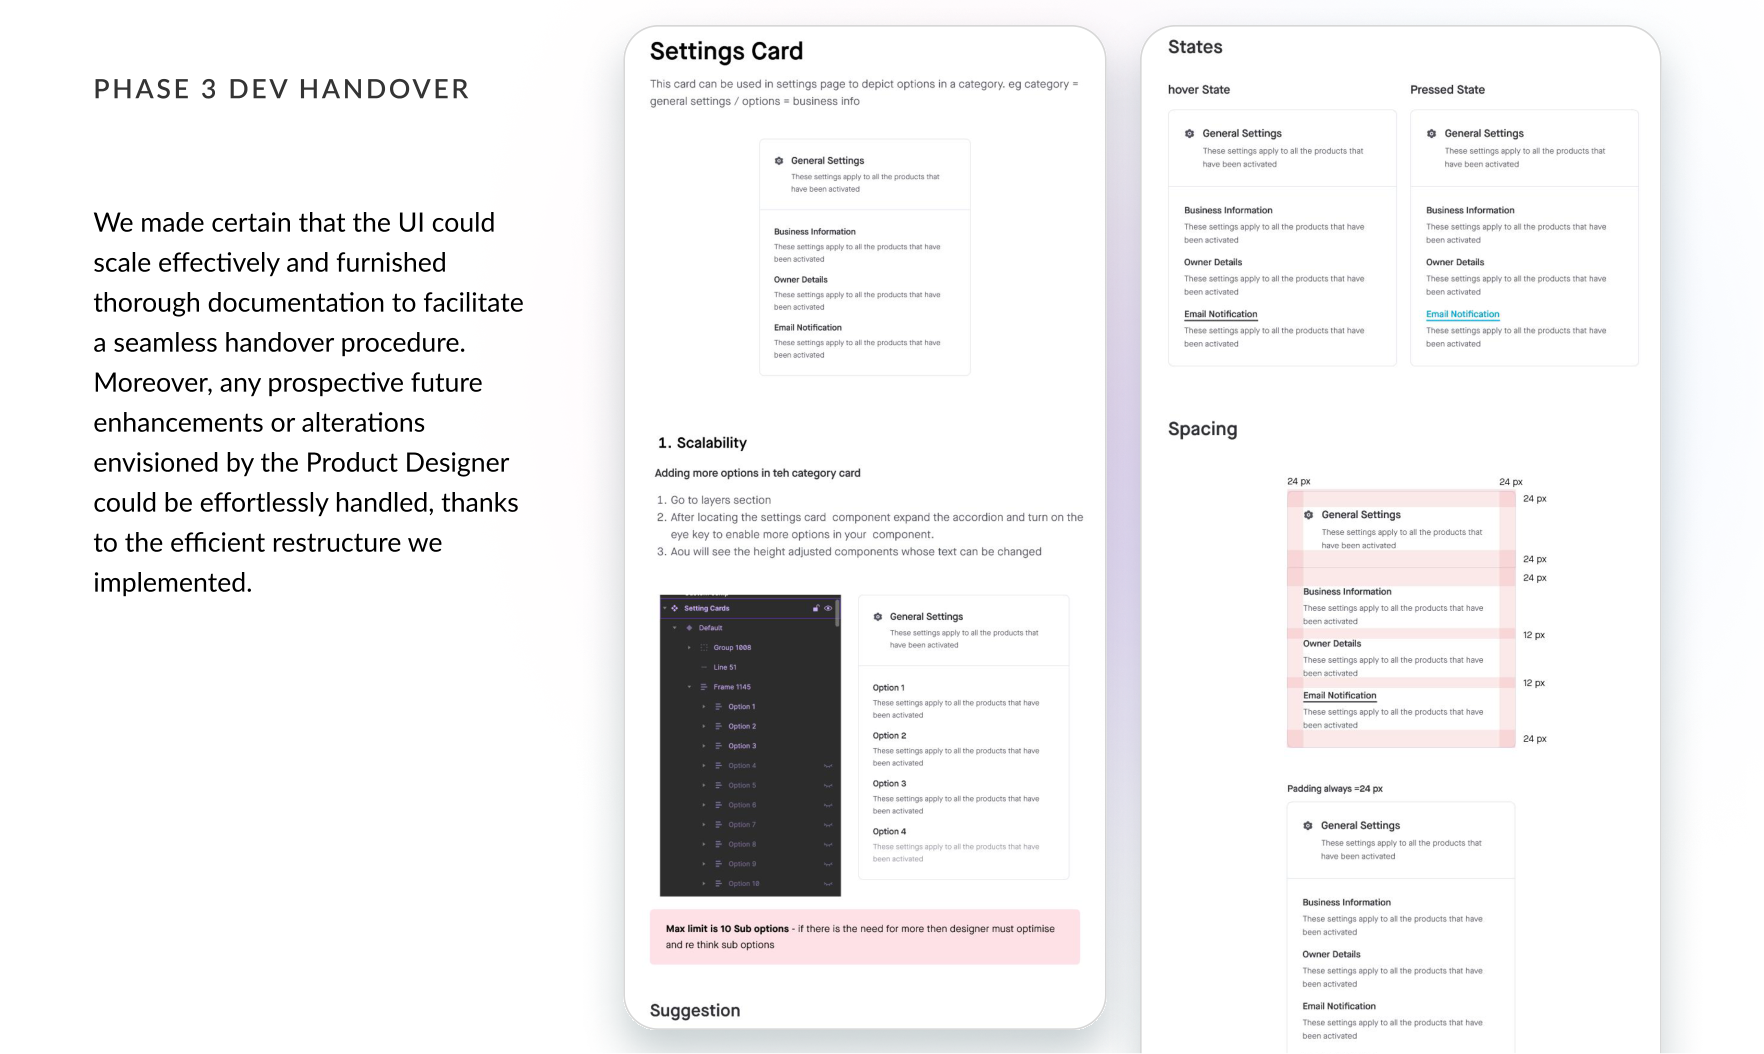Click the '1. Scalability' heading
This screenshot has height=1054, width=1764.
pyautogui.click(x=702, y=443)
